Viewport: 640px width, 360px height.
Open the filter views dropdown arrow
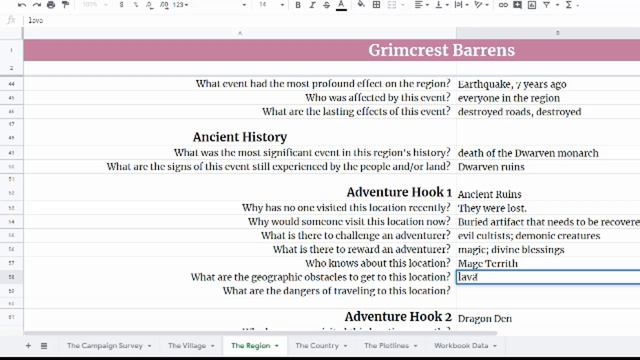pyautogui.click(x=557, y=5)
